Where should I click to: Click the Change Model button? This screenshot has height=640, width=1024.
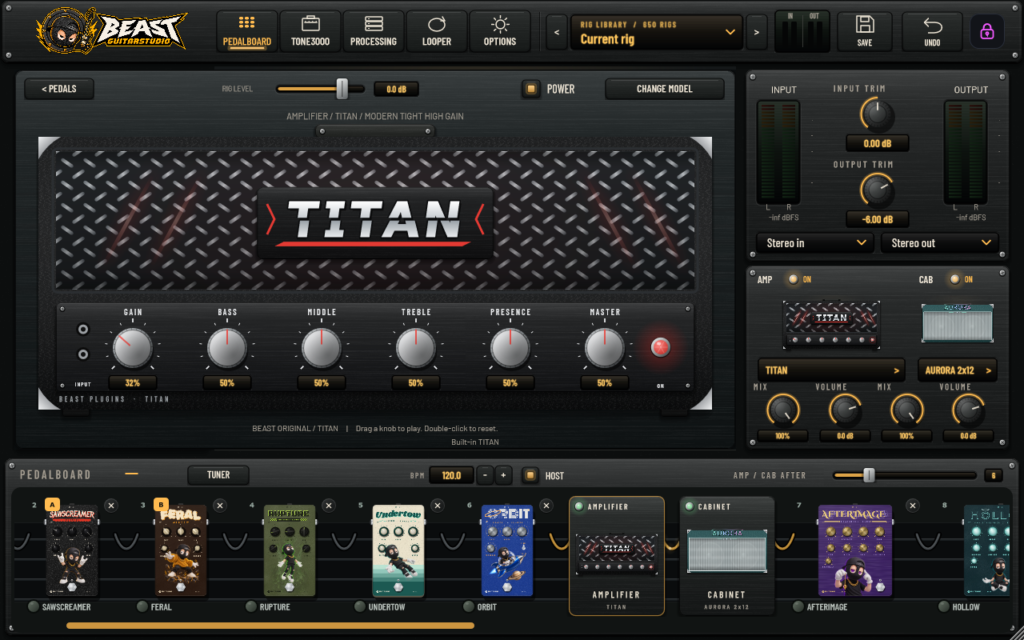(664, 89)
